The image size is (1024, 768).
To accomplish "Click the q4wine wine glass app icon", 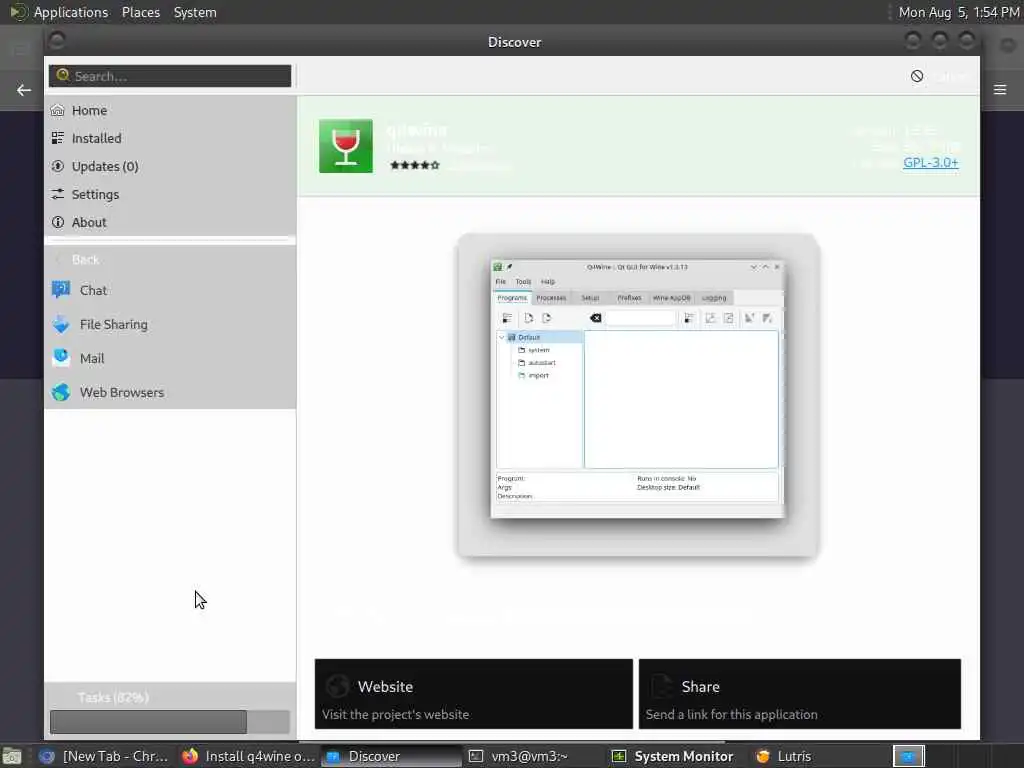I will tap(345, 146).
